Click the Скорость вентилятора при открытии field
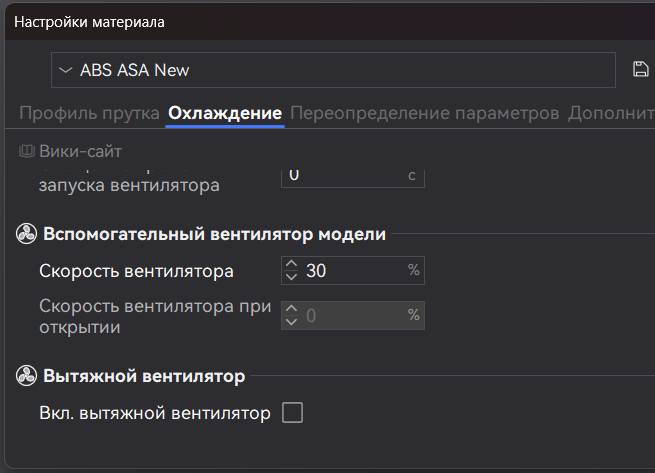This screenshot has height=473, width=655. pos(352,315)
